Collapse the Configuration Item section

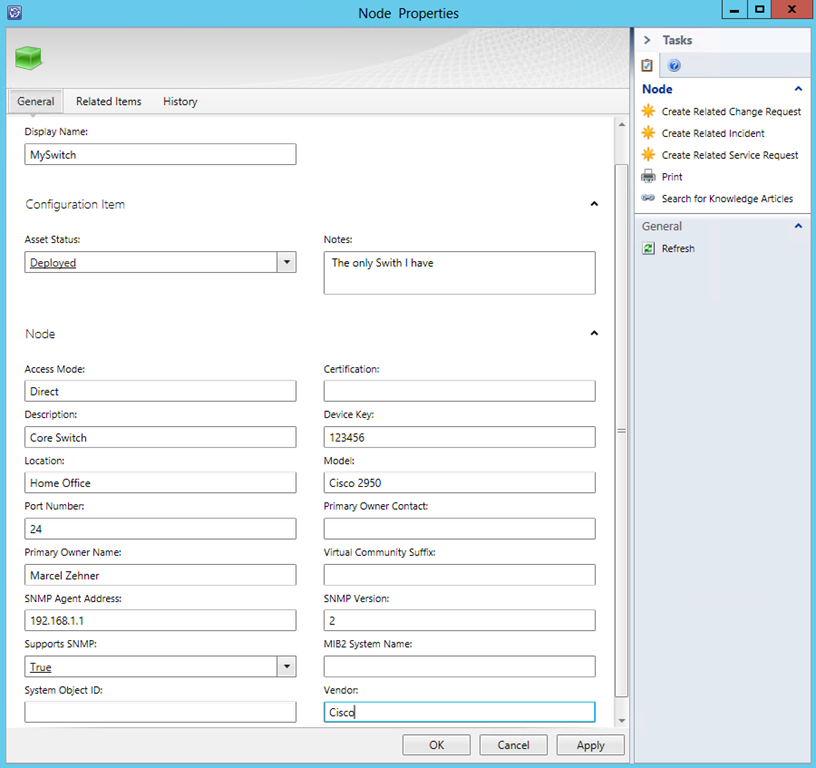(594, 204)
